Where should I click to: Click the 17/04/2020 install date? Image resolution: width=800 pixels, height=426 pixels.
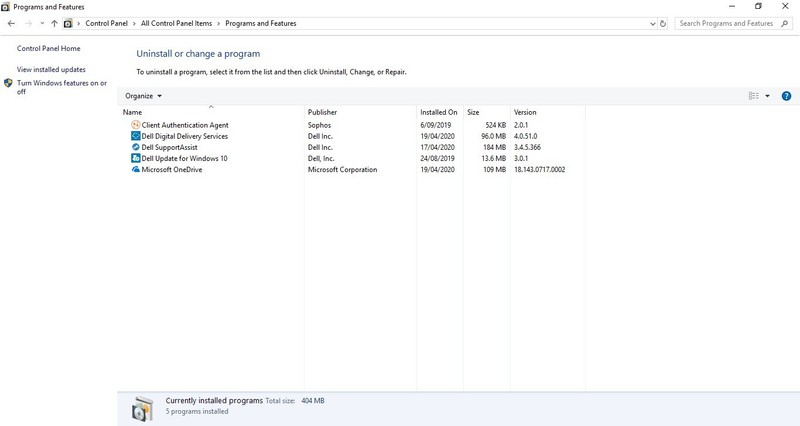click(x=437, y=147)
